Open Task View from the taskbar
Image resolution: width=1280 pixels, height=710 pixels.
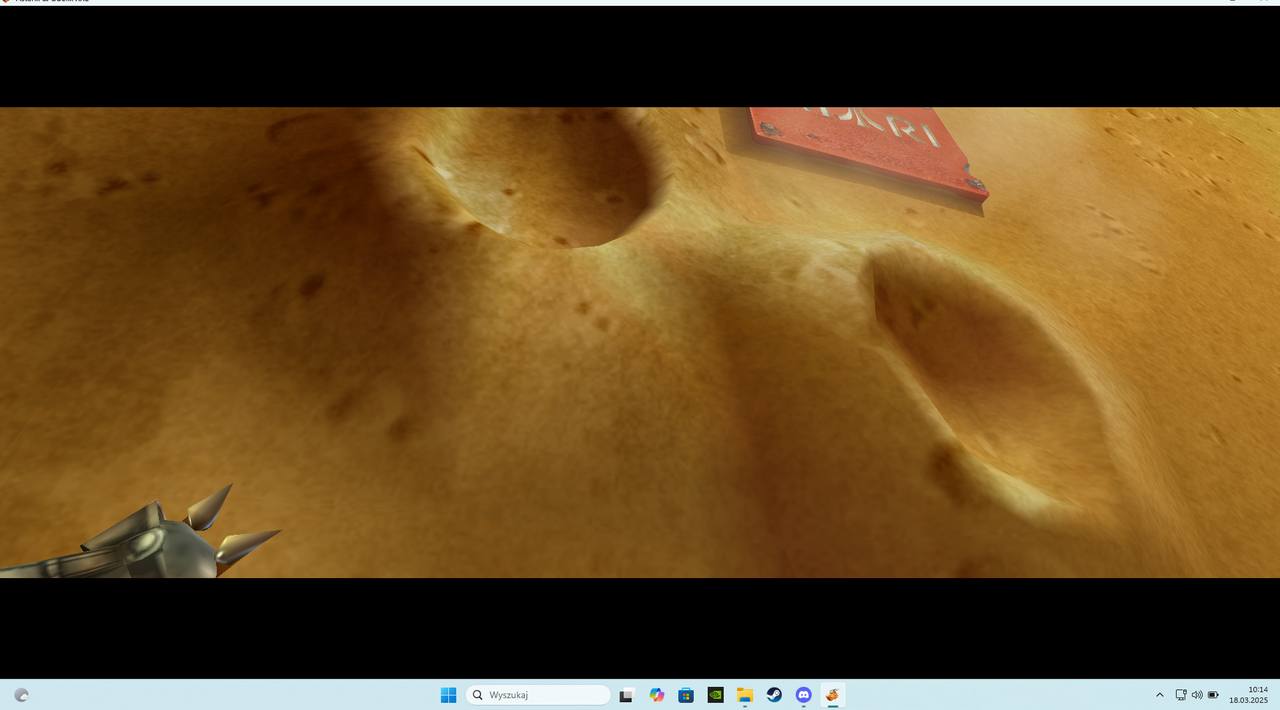tap(626, 695)
